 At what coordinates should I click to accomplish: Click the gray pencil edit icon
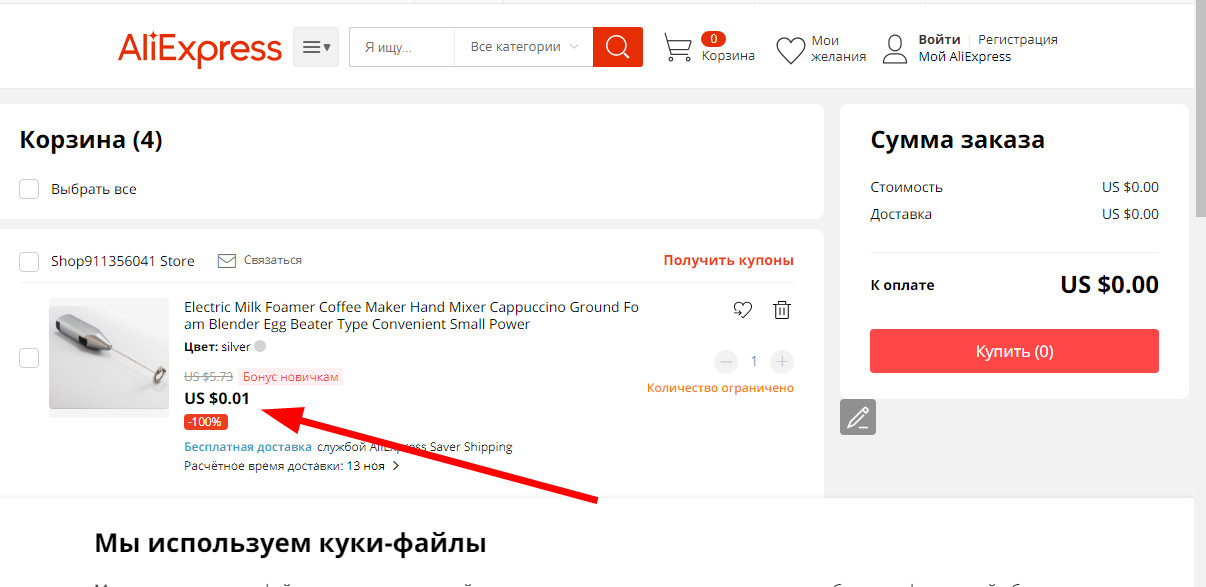click(x=857, y=417)
